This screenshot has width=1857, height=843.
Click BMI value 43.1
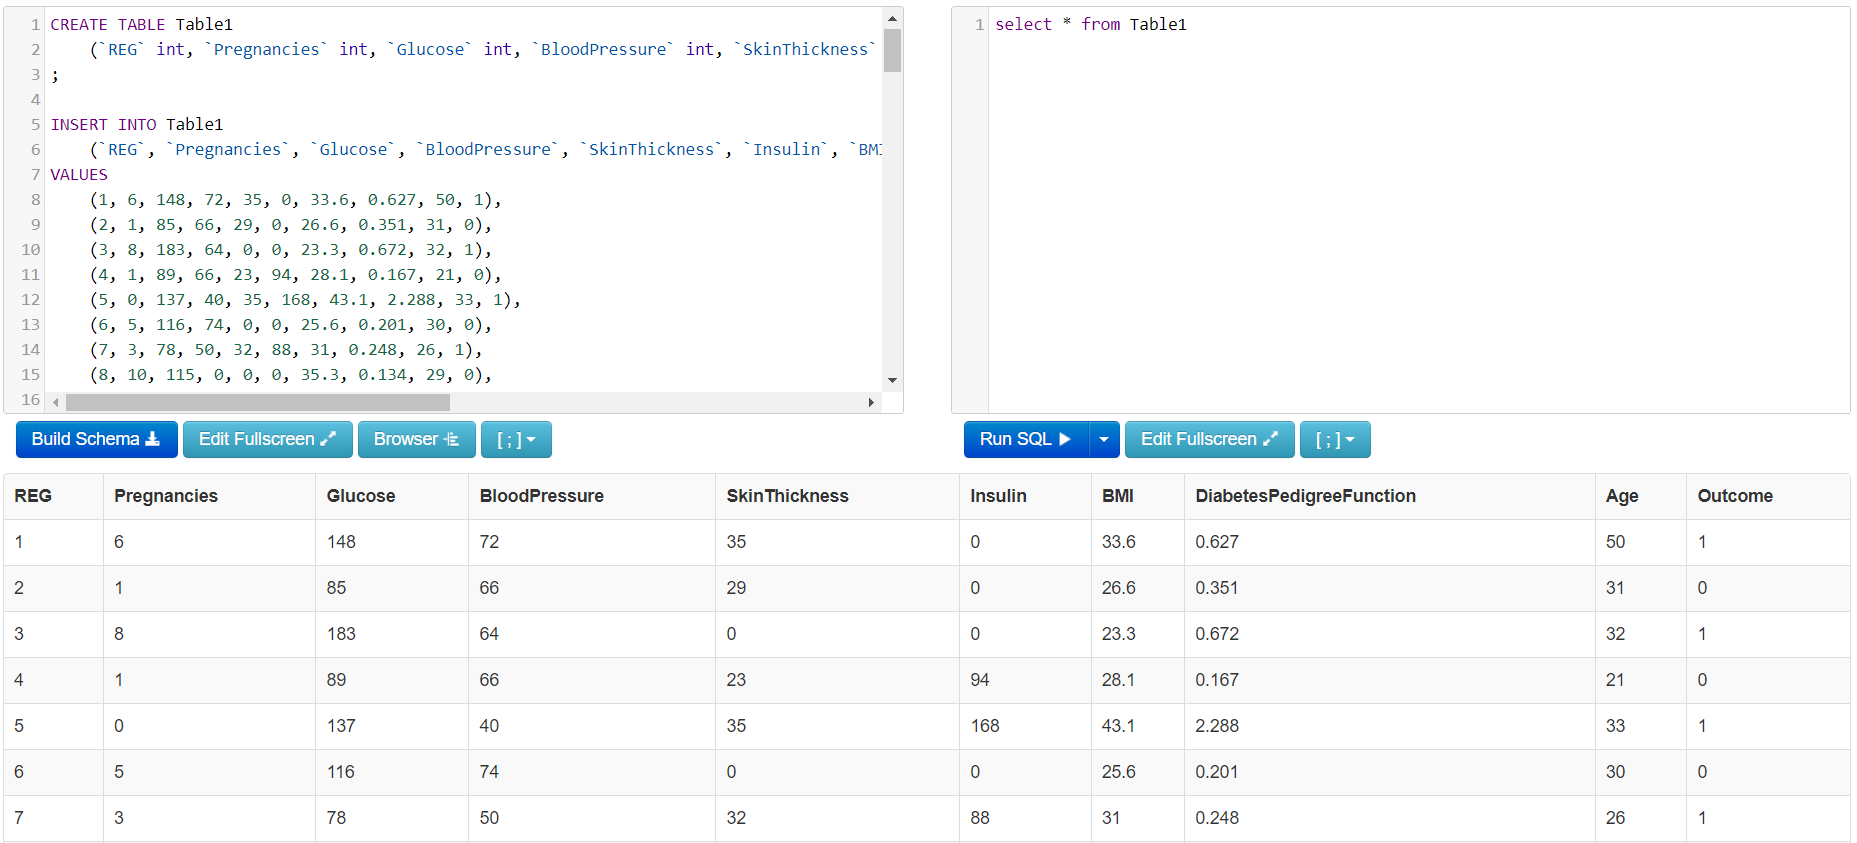1118,726
